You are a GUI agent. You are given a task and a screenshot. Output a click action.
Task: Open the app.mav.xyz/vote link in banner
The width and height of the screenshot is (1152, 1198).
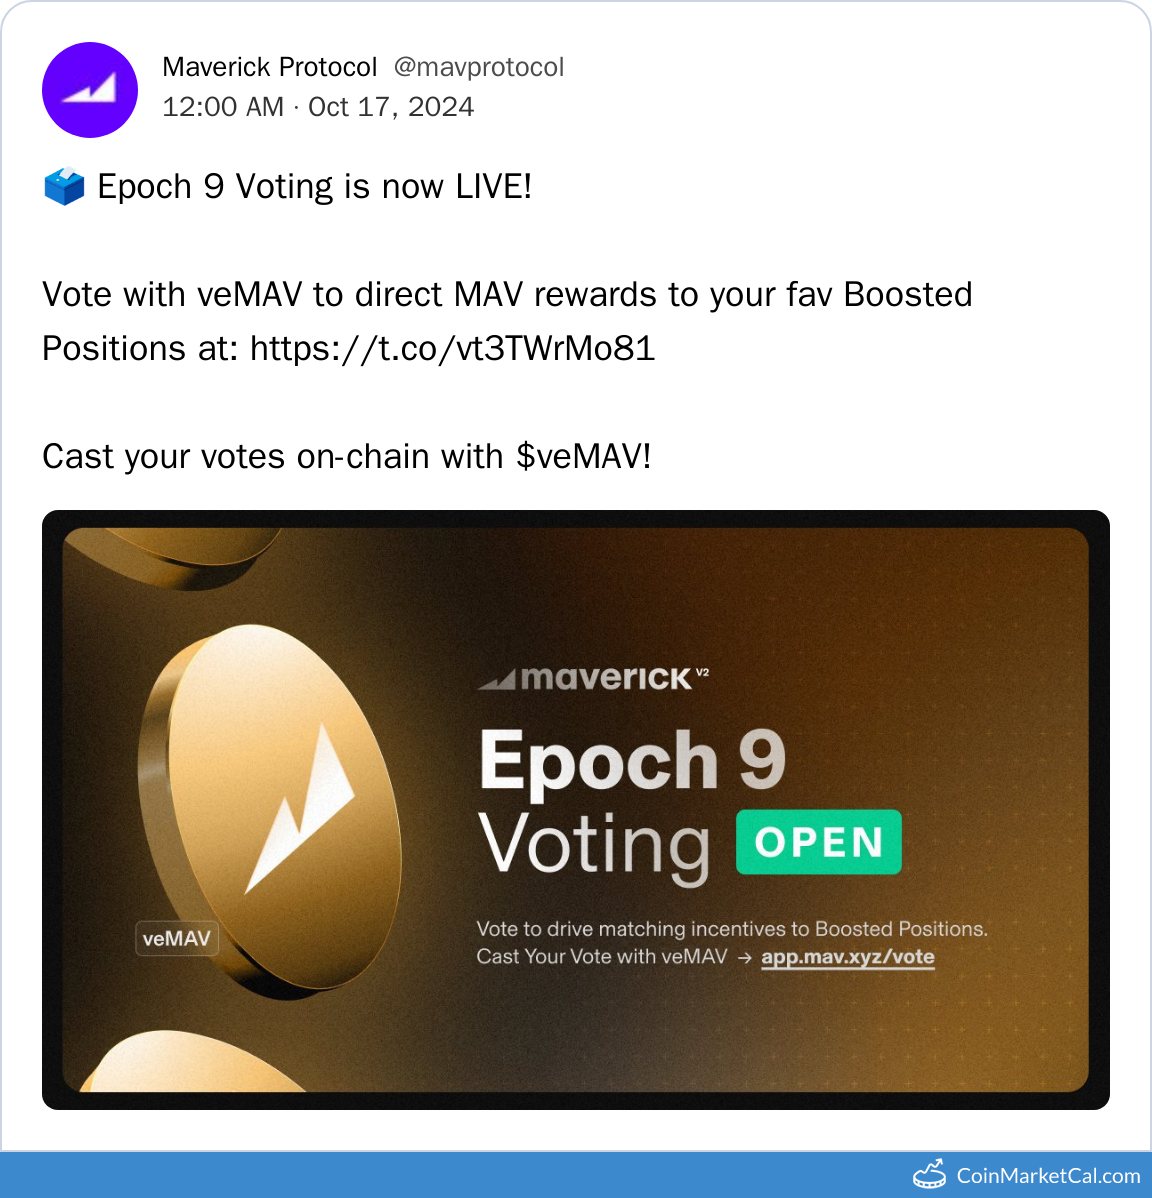coord(848,957)
